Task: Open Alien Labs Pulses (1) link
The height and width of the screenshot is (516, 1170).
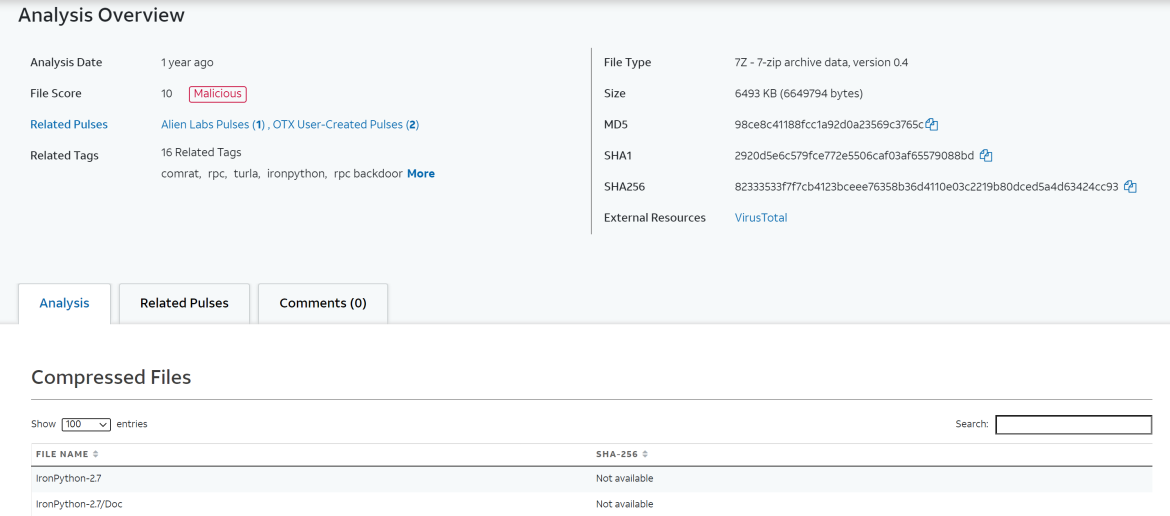Action: click(212, 125)
